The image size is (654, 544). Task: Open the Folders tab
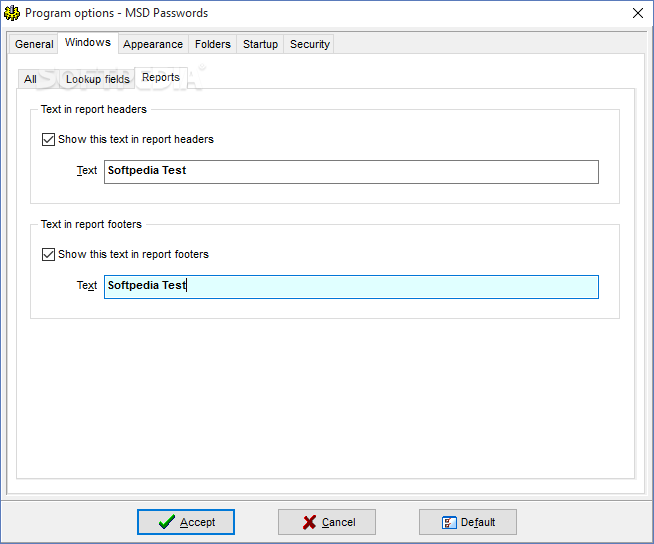point(213,44)
